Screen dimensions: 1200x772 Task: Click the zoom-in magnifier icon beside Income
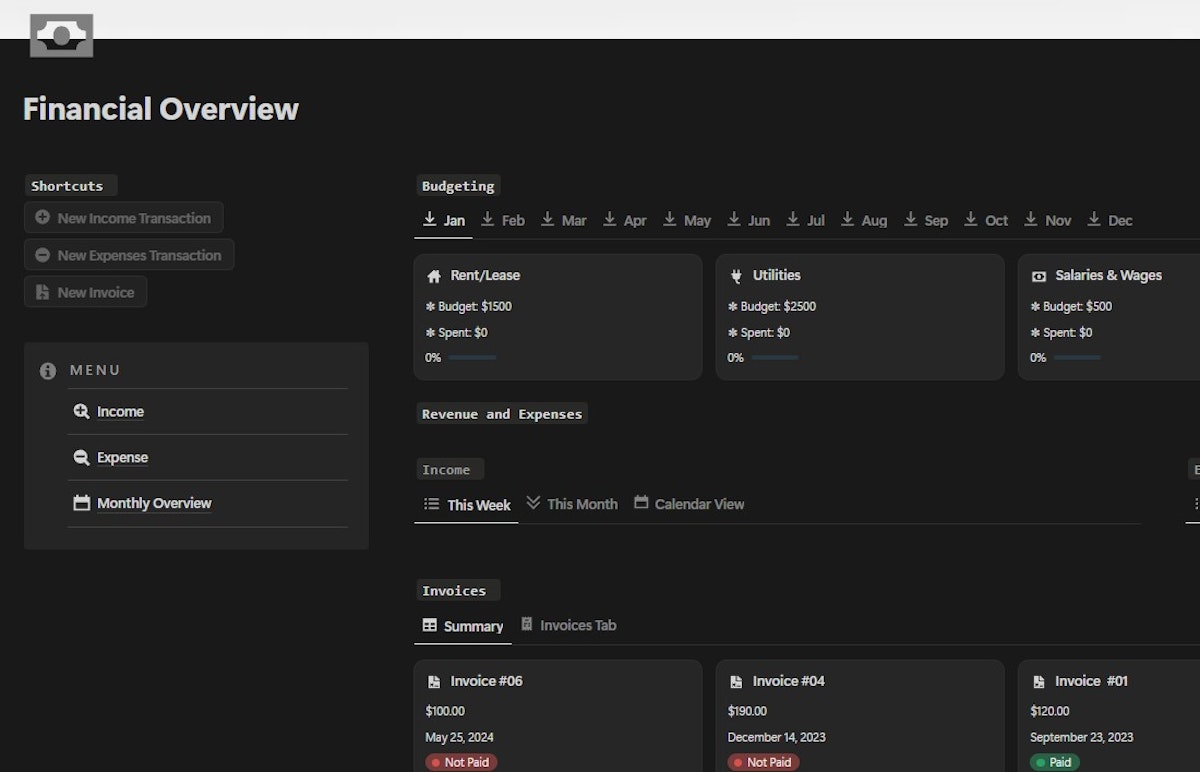tap(82, 411)
